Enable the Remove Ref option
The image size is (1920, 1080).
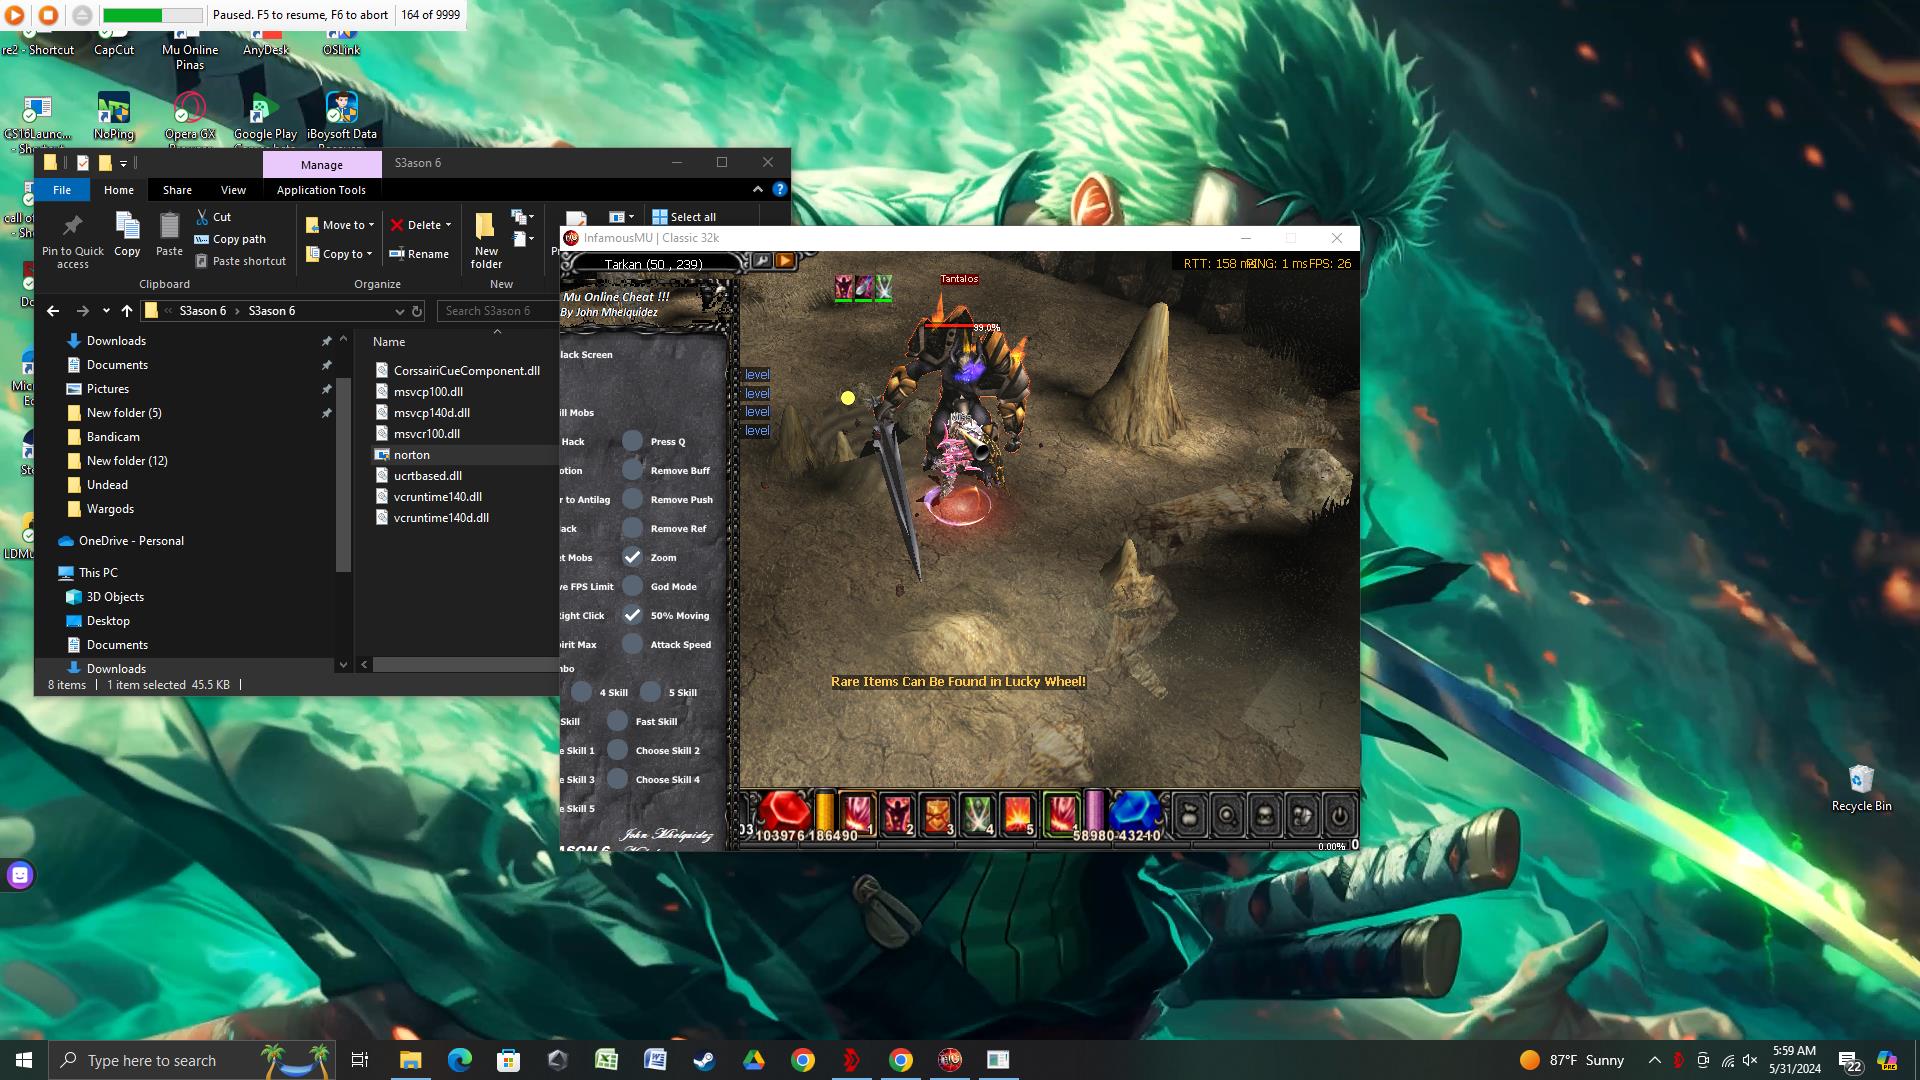coord(632,528)
